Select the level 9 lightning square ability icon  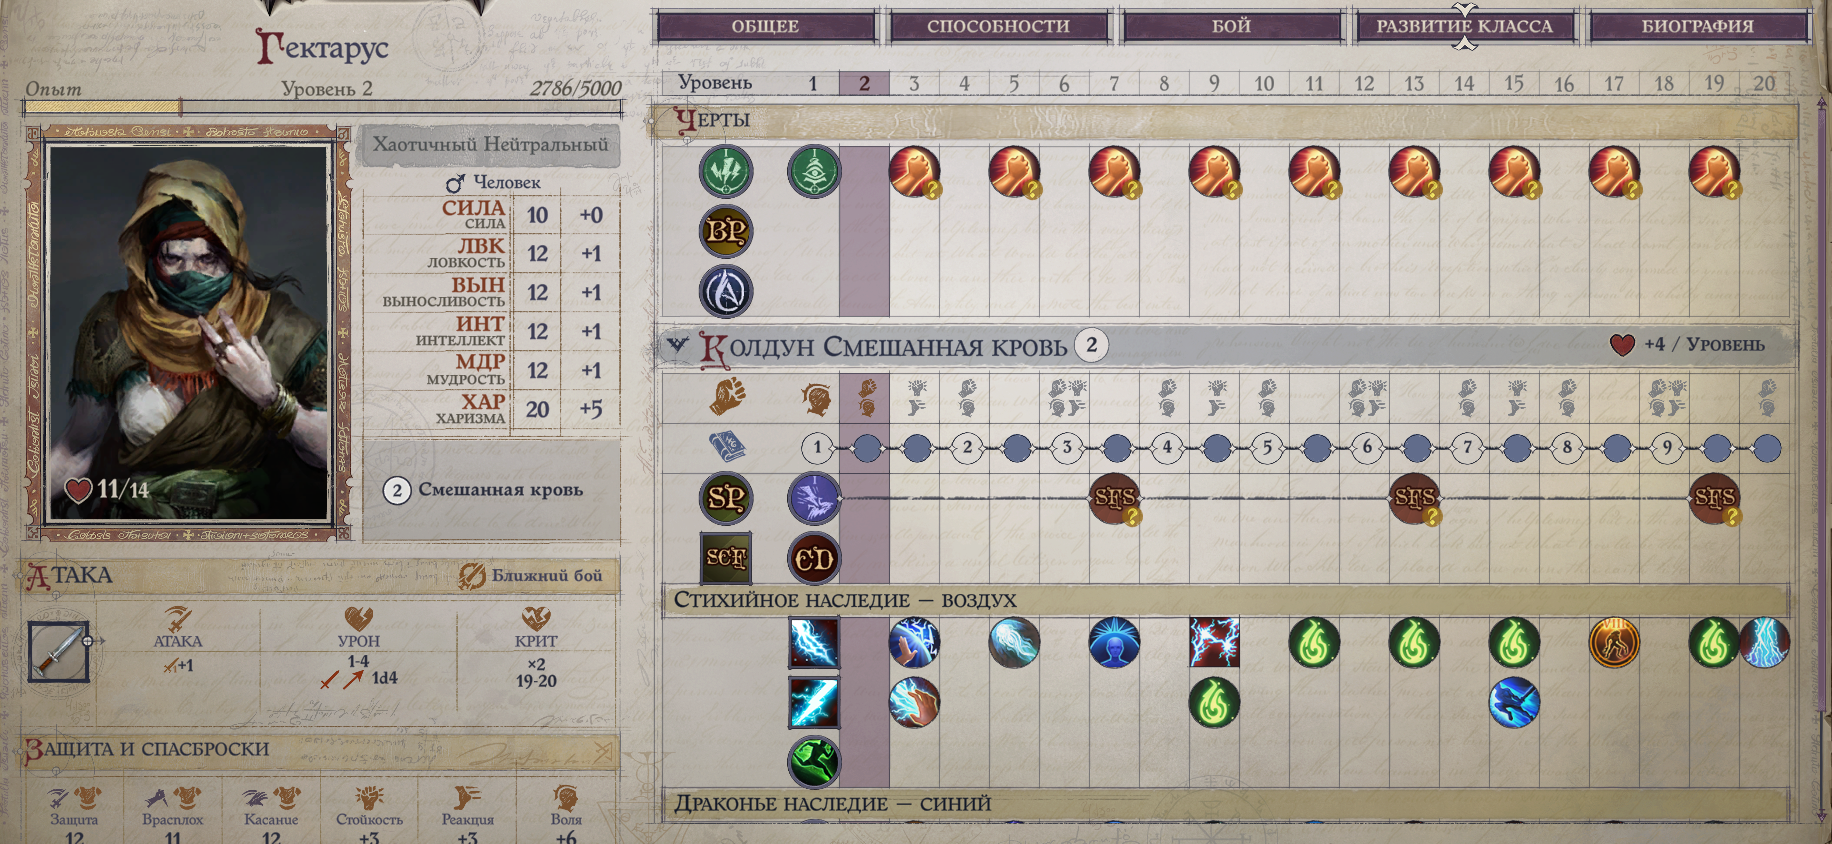coord(1214,642)
